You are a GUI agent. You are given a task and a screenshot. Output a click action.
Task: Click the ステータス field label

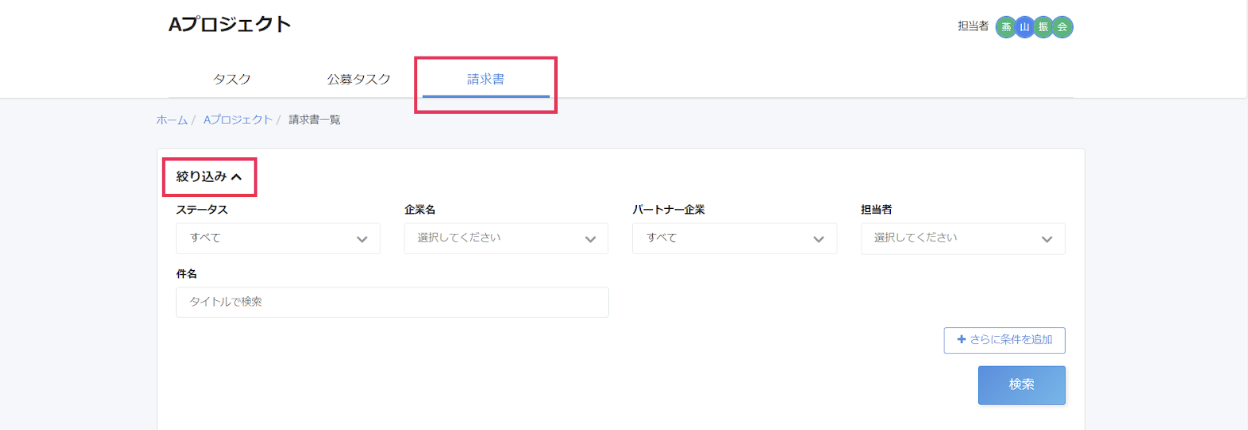202,210
